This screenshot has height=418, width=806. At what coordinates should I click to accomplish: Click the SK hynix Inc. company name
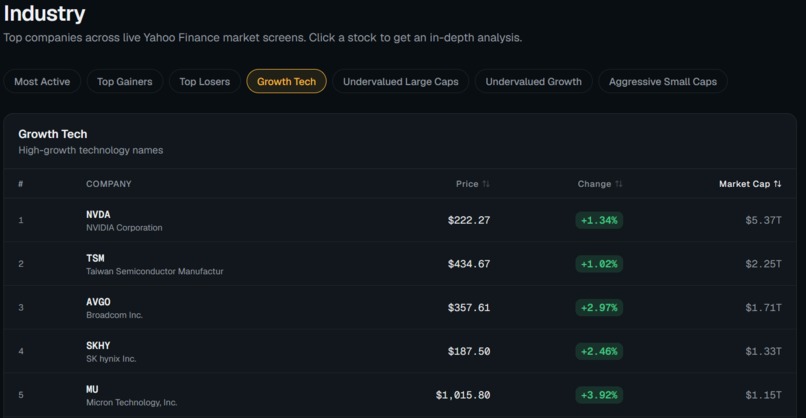[111, 359]
